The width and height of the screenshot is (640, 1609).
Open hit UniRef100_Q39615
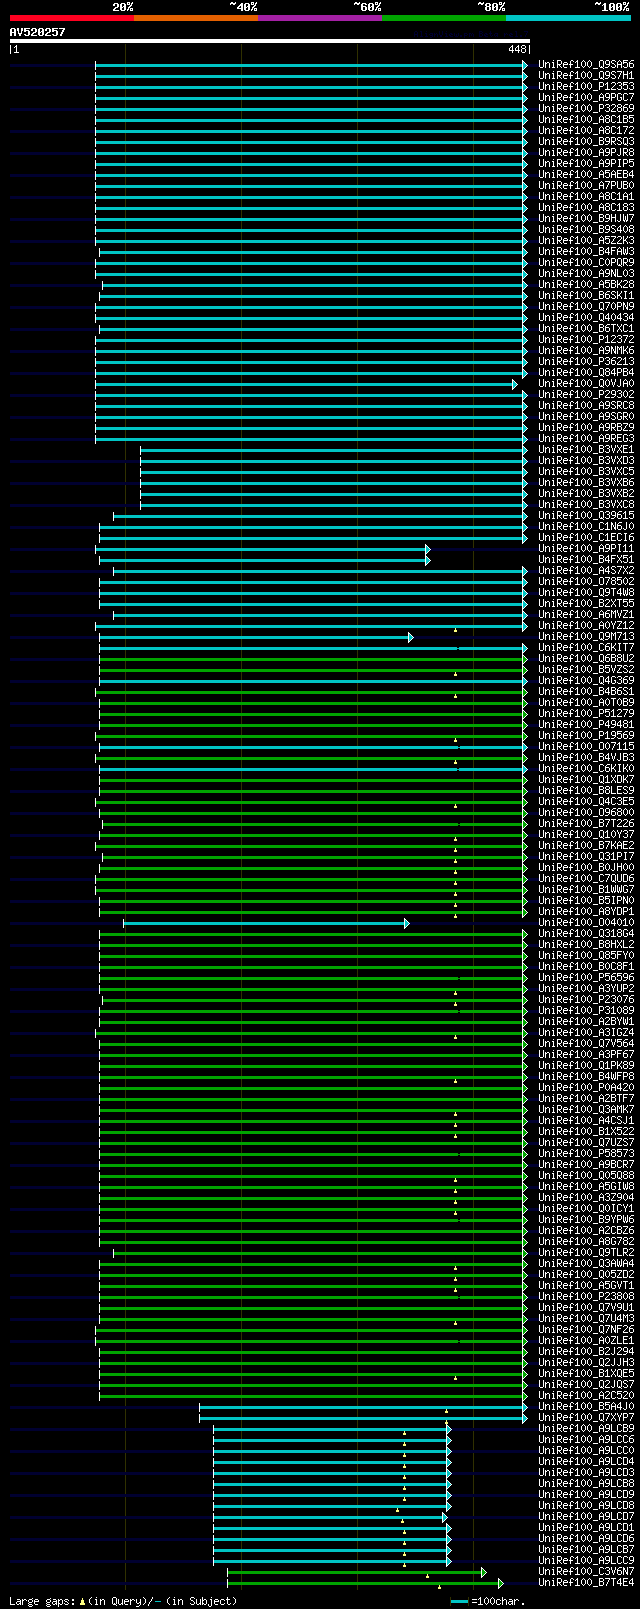[586, 515]
